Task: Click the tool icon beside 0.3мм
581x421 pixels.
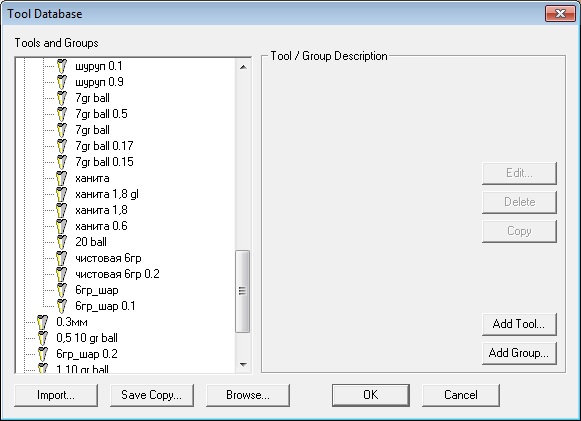Action: pyautogui.click(x=43, y=322)
